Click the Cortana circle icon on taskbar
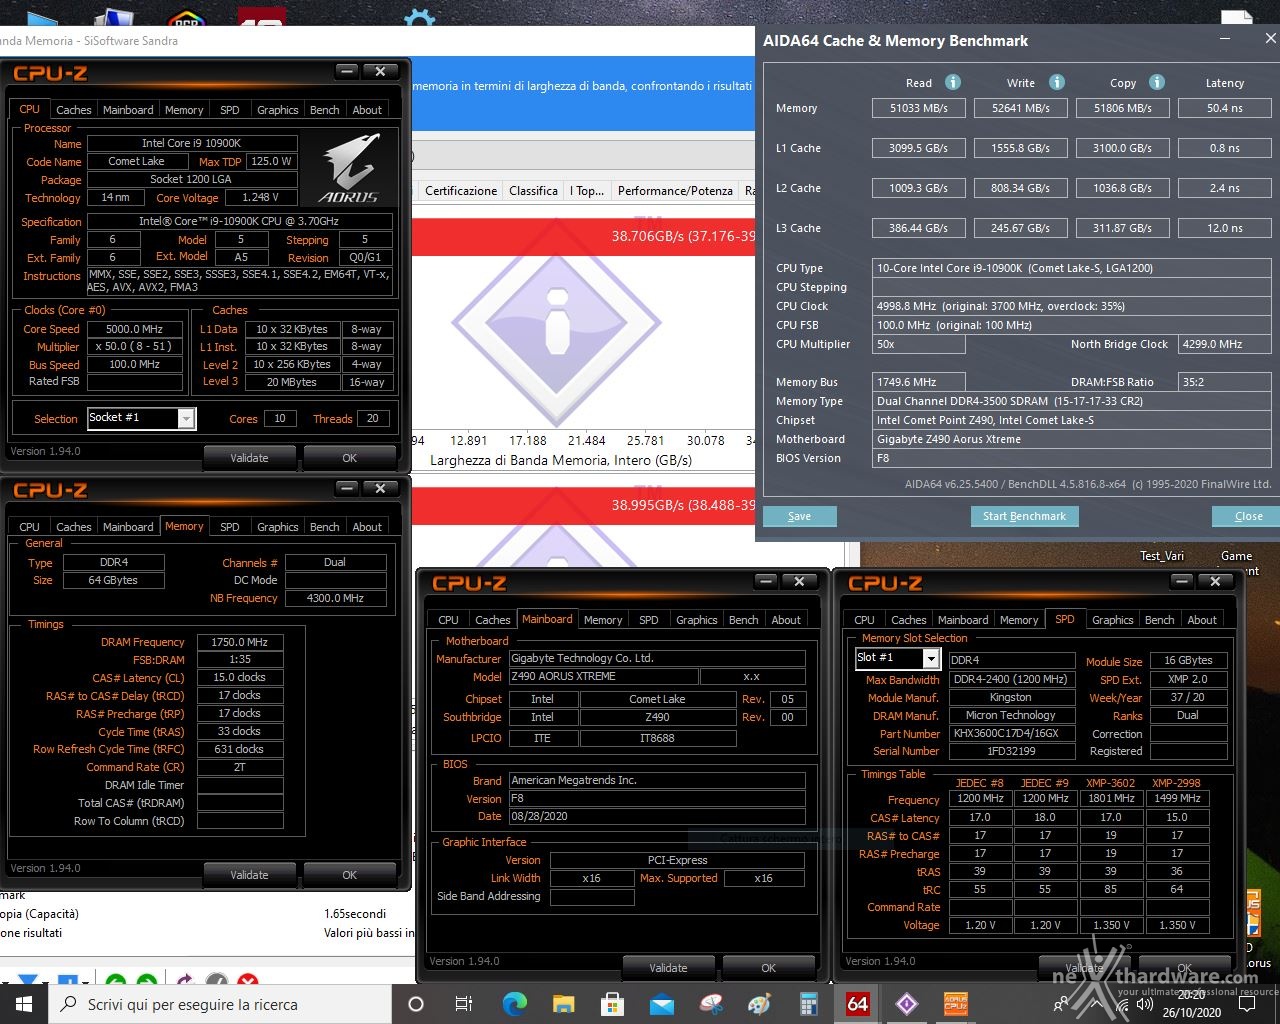The height and width of the screenshot is (1024, 1280). 416,1004
